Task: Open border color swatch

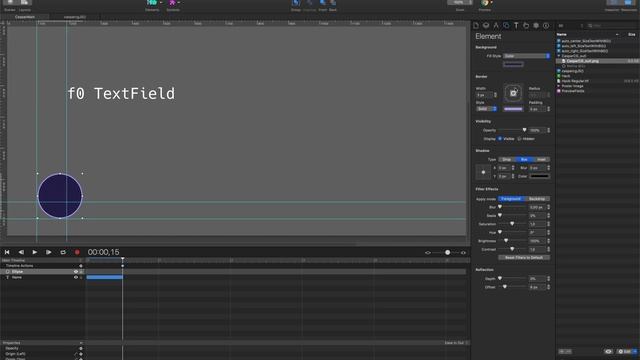Action: (513, 109)
